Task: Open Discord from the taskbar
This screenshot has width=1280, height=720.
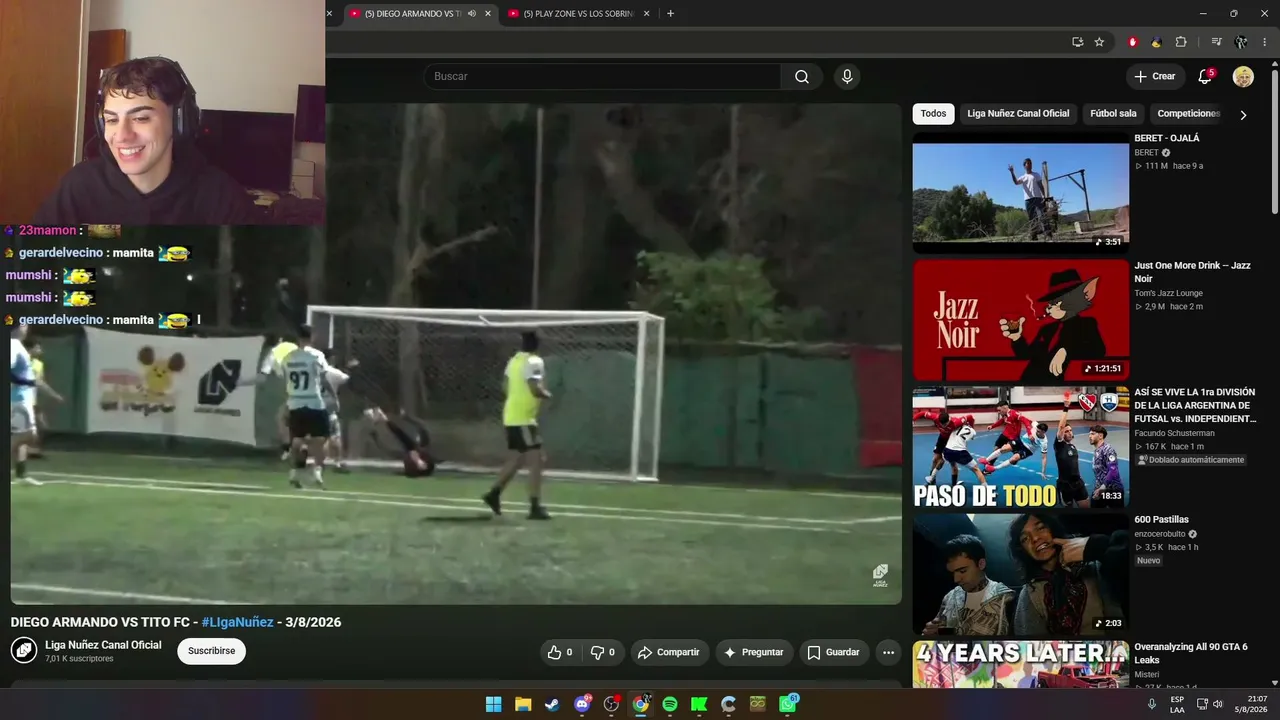Action: point(582,704)
